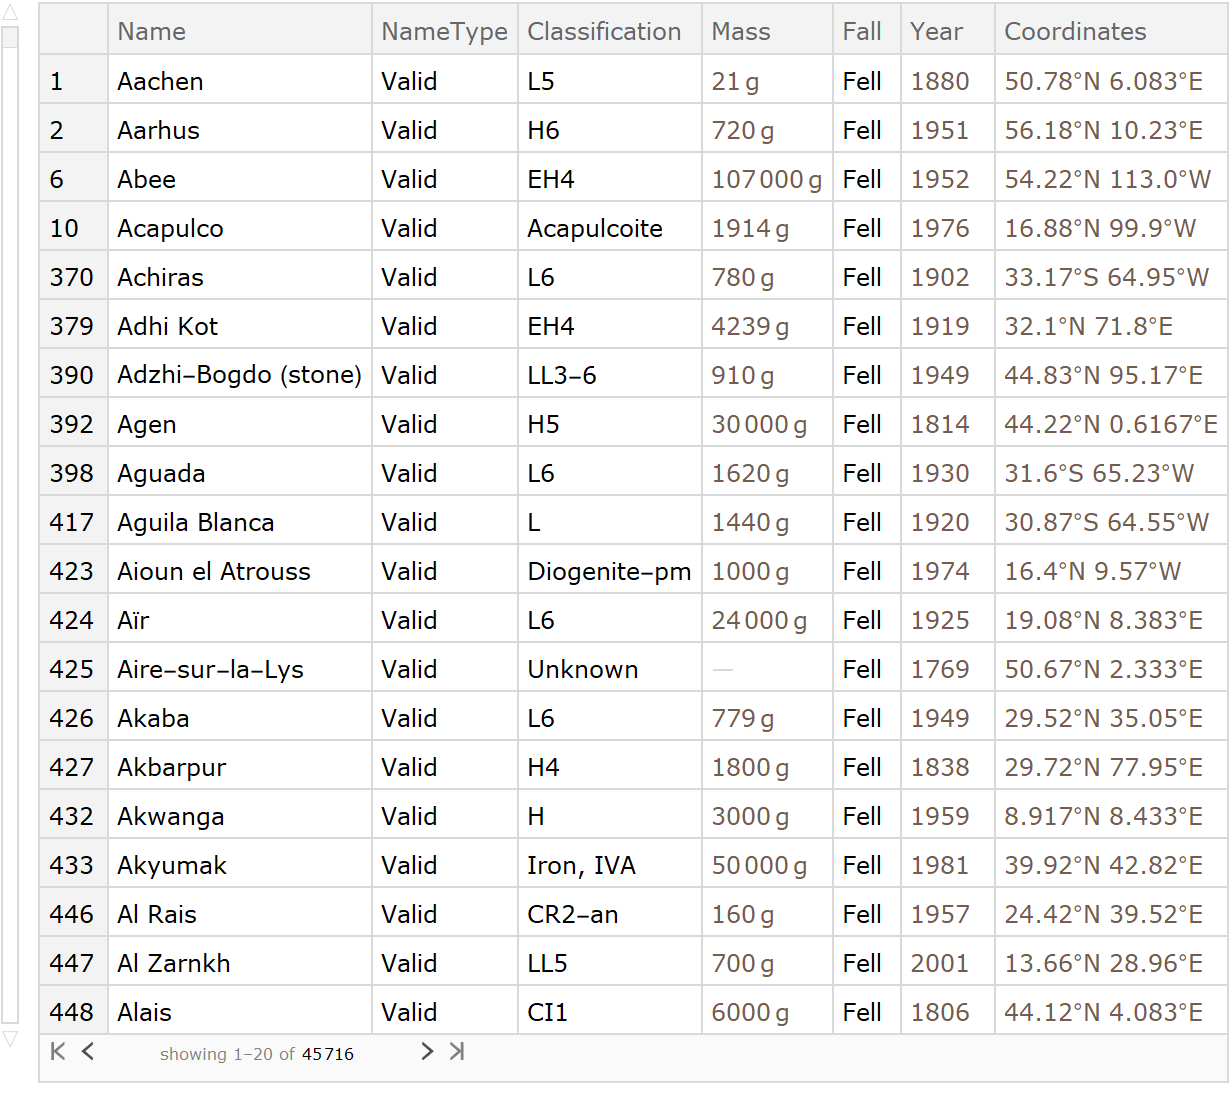Select the Name column header
The width and height of the screenshot is (1230, 1112).
pos(151,31)
